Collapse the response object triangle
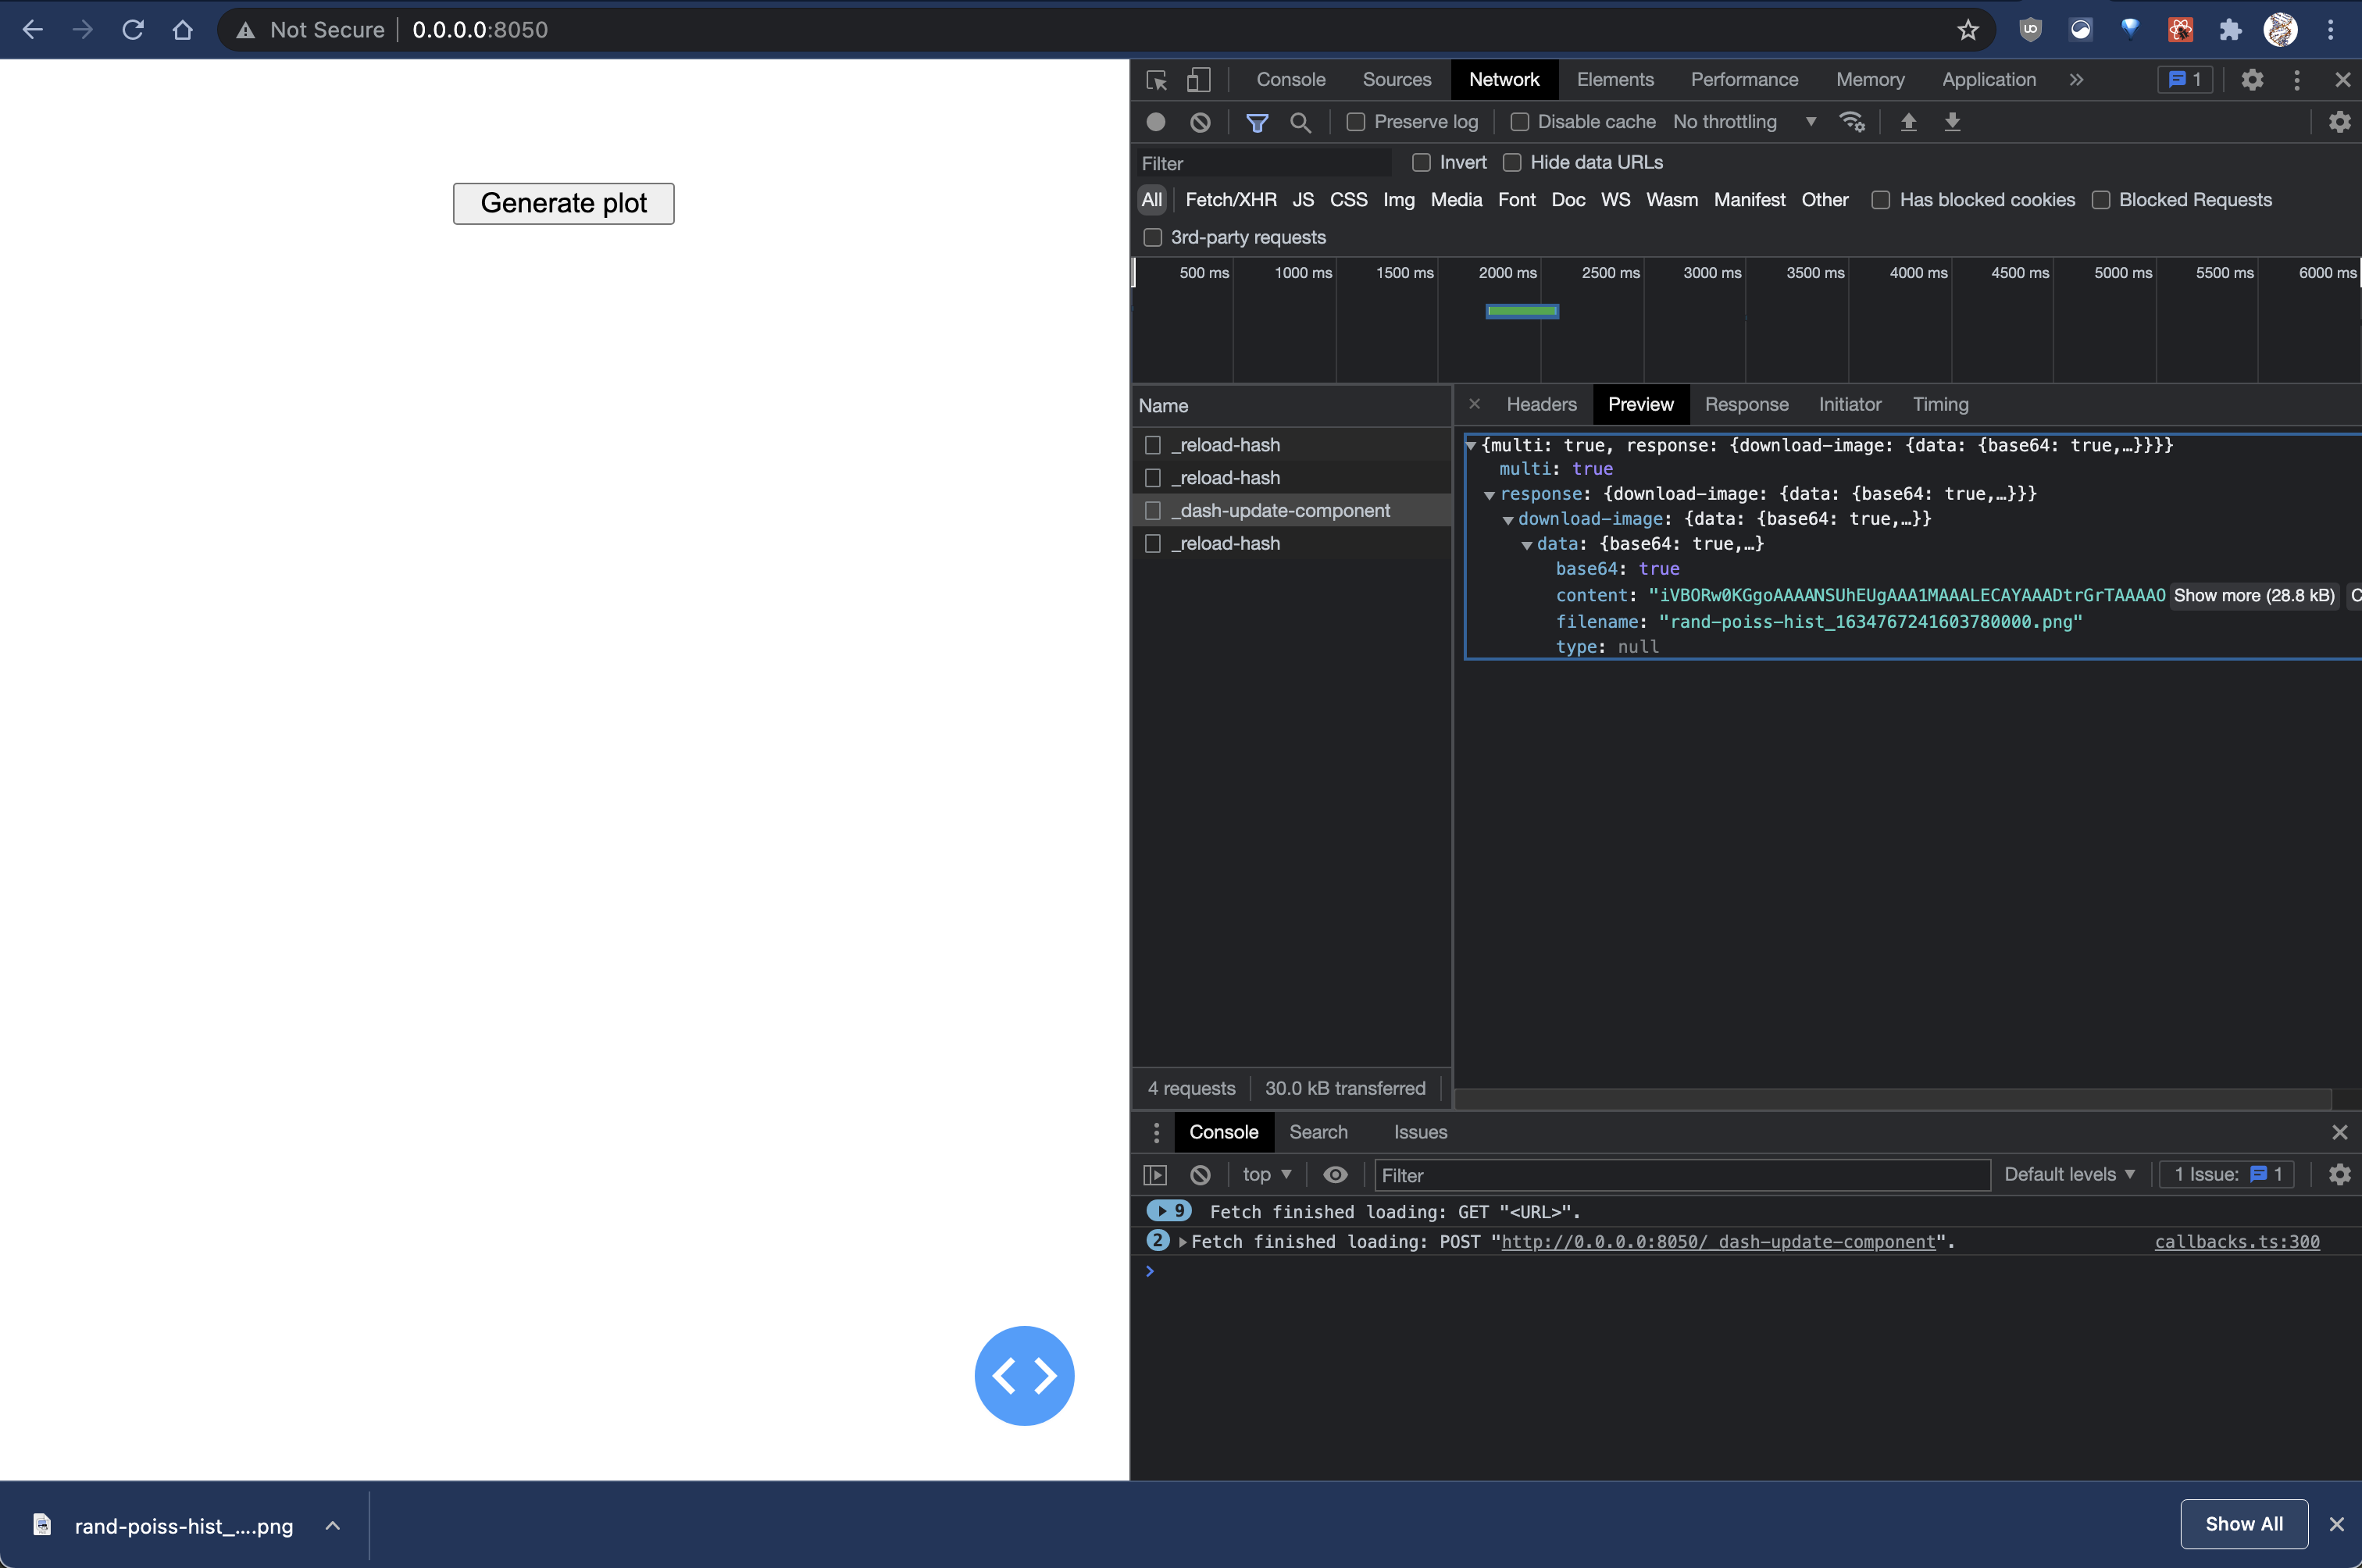Image resolution: width=2362 pixels, height=1568 pixels. (x=1489, y=495)
